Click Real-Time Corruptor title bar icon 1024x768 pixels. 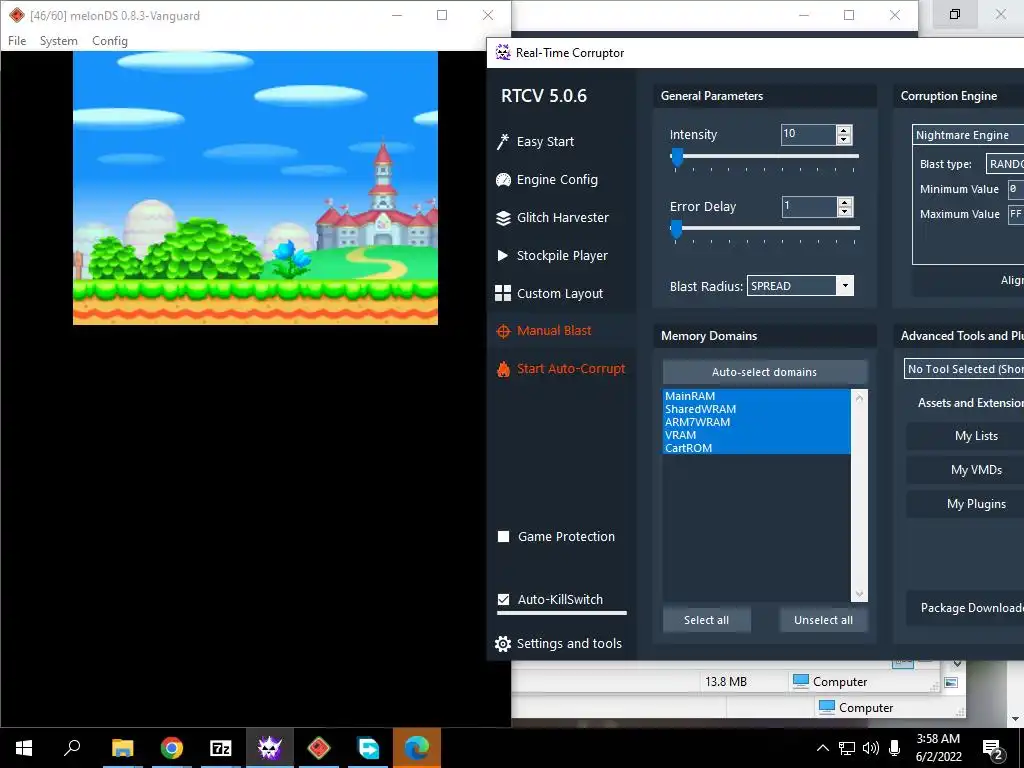[502, 53]
